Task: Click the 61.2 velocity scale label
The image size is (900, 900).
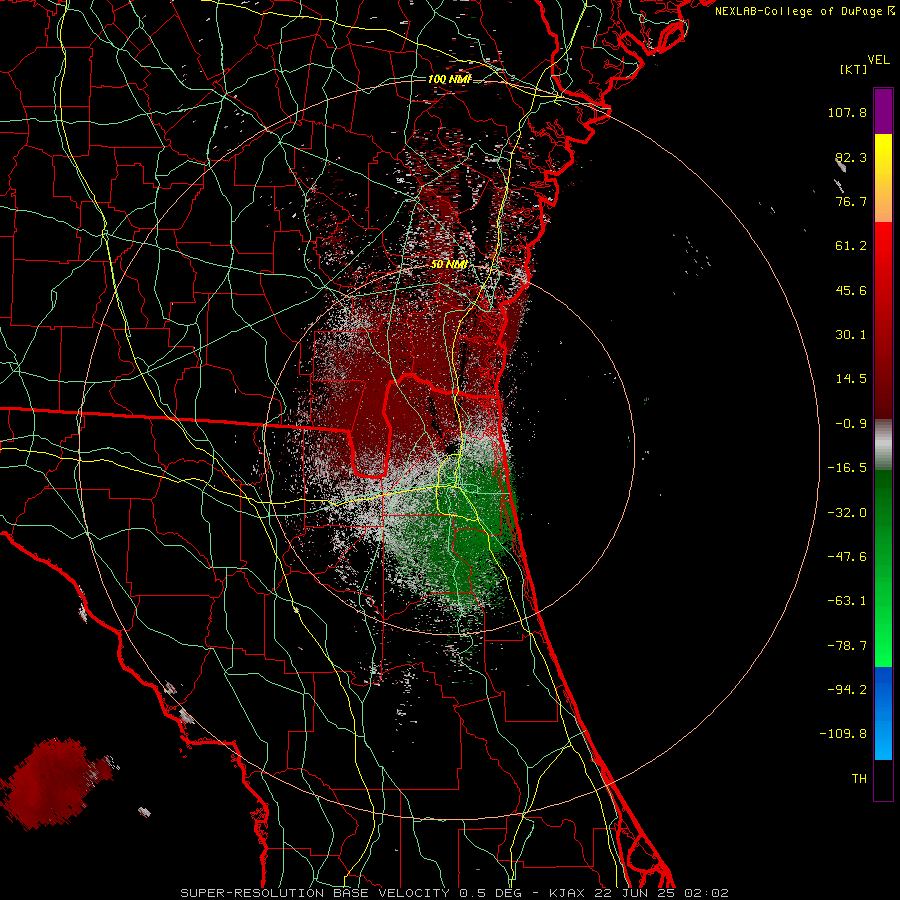Action: (851, 246)
